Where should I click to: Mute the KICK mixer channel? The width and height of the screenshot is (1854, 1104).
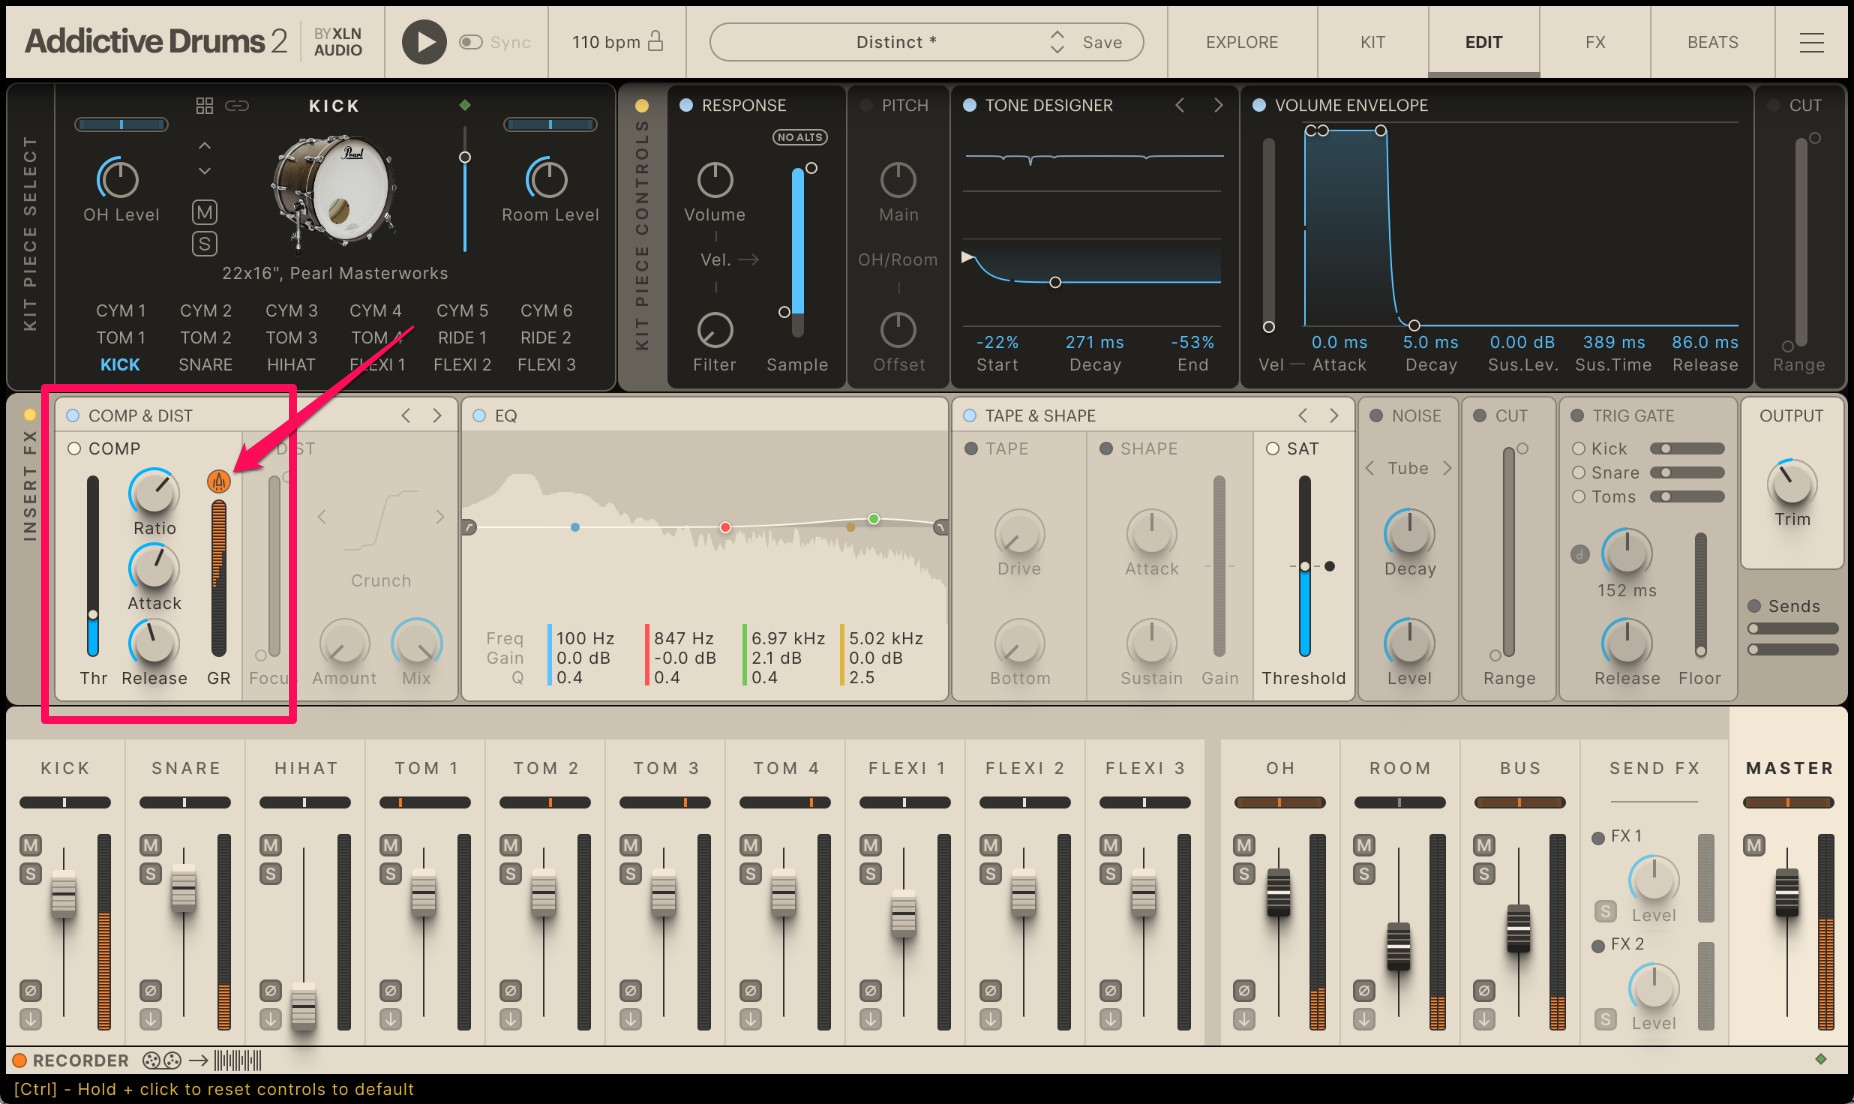(31, 846)
